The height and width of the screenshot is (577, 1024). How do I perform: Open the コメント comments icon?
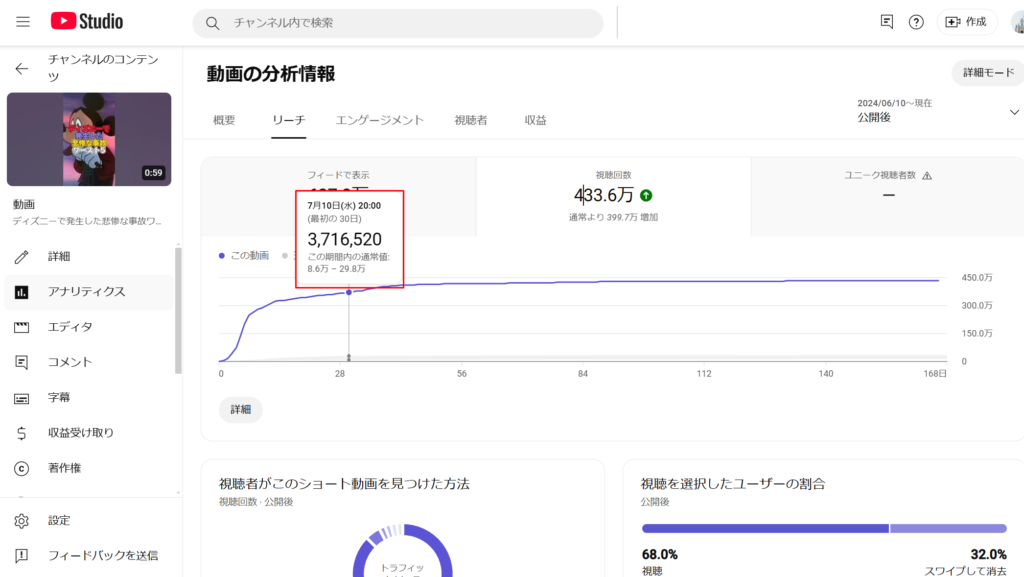[x=22, y=362]
